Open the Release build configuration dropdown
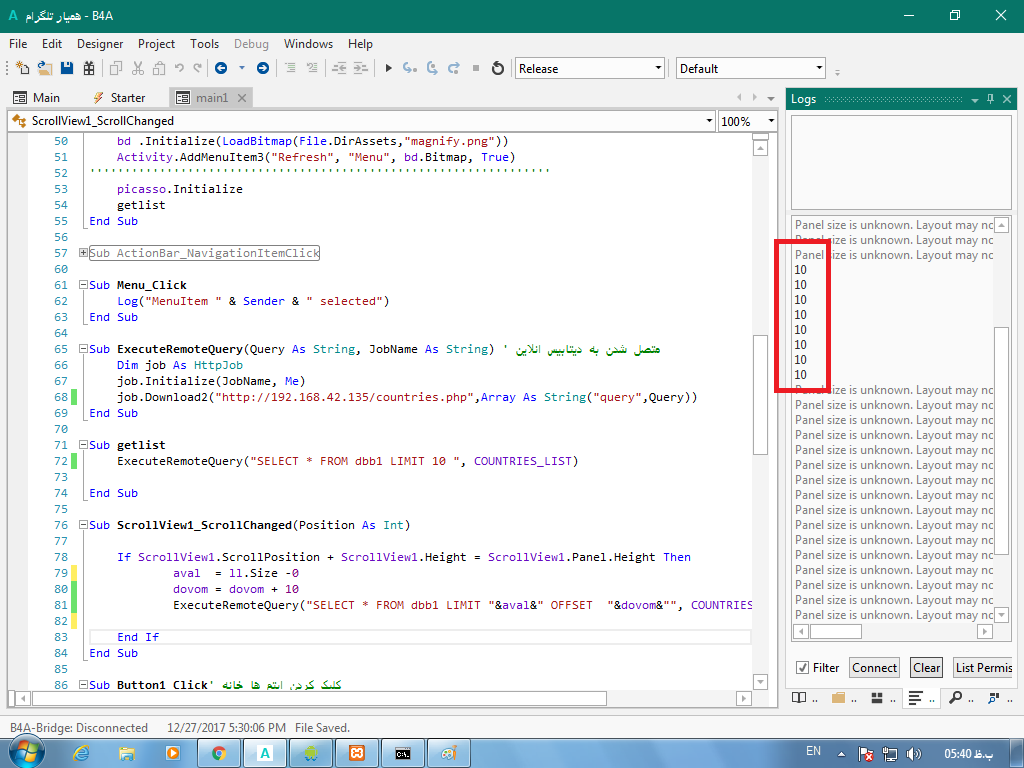1024x768 pixels. [590, 68]
